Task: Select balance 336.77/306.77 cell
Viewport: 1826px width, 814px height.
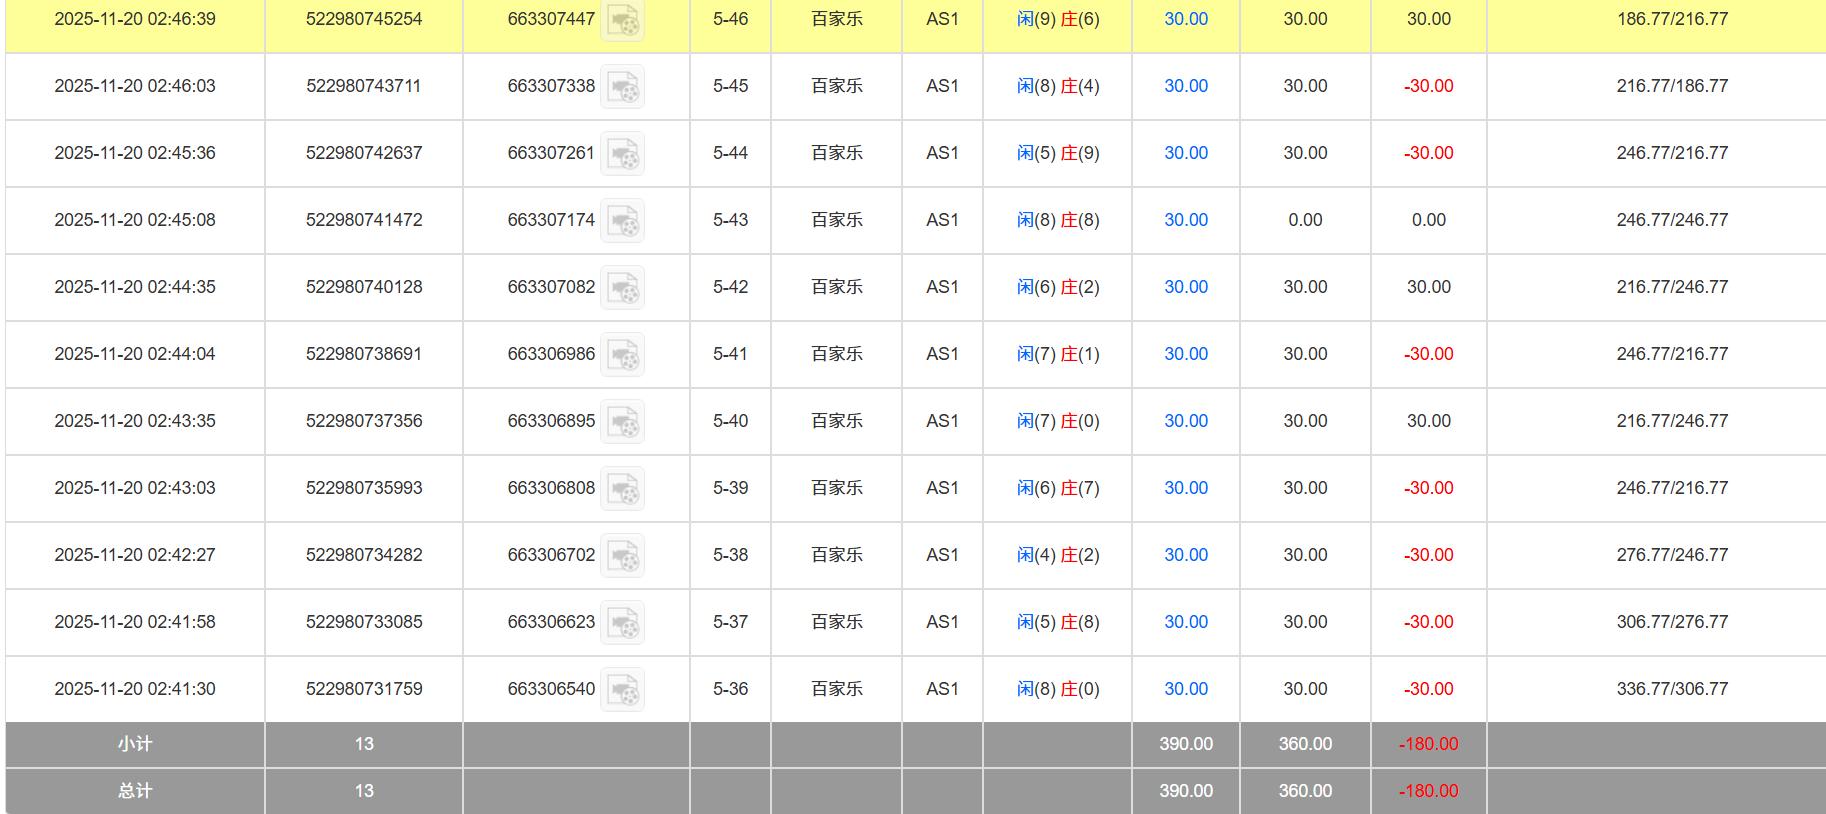Action: (1671, 689)
